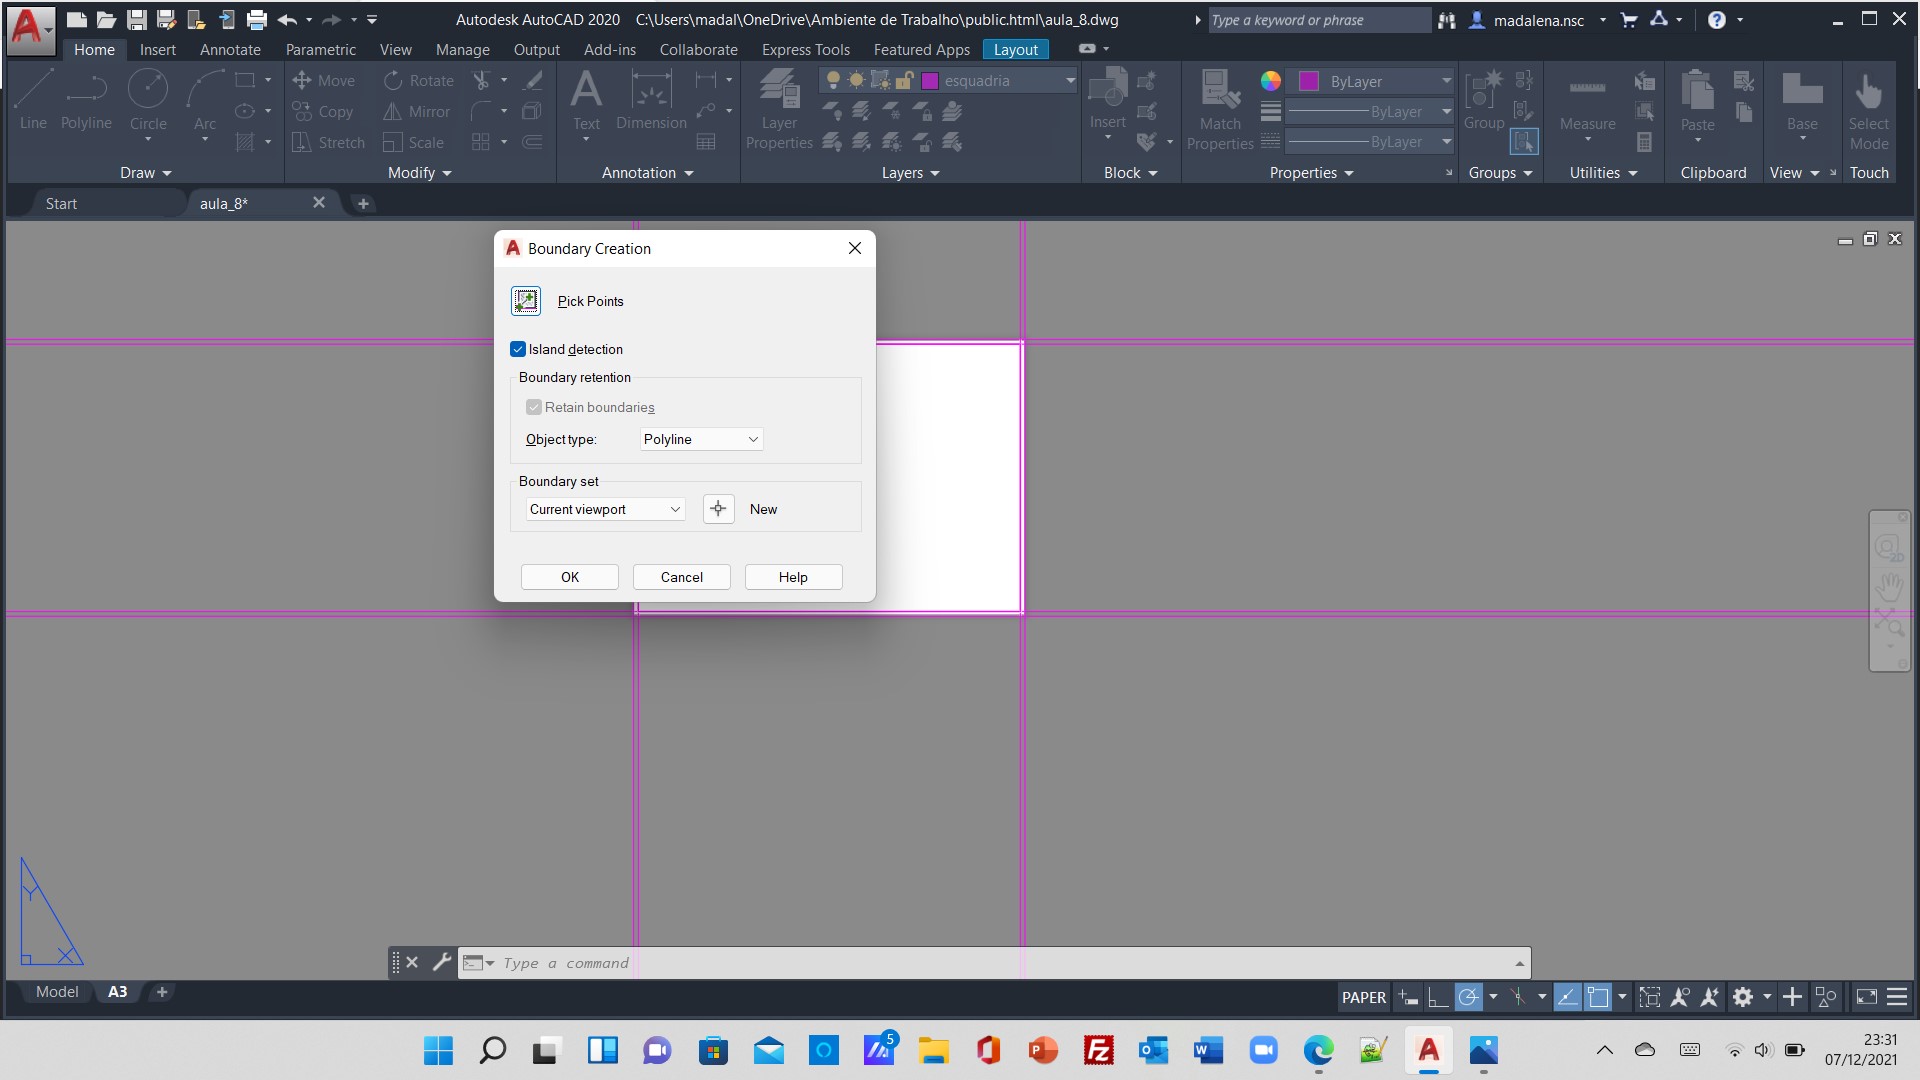
Task: Open the Customization wrench in command line
Action: click(441, 962)
